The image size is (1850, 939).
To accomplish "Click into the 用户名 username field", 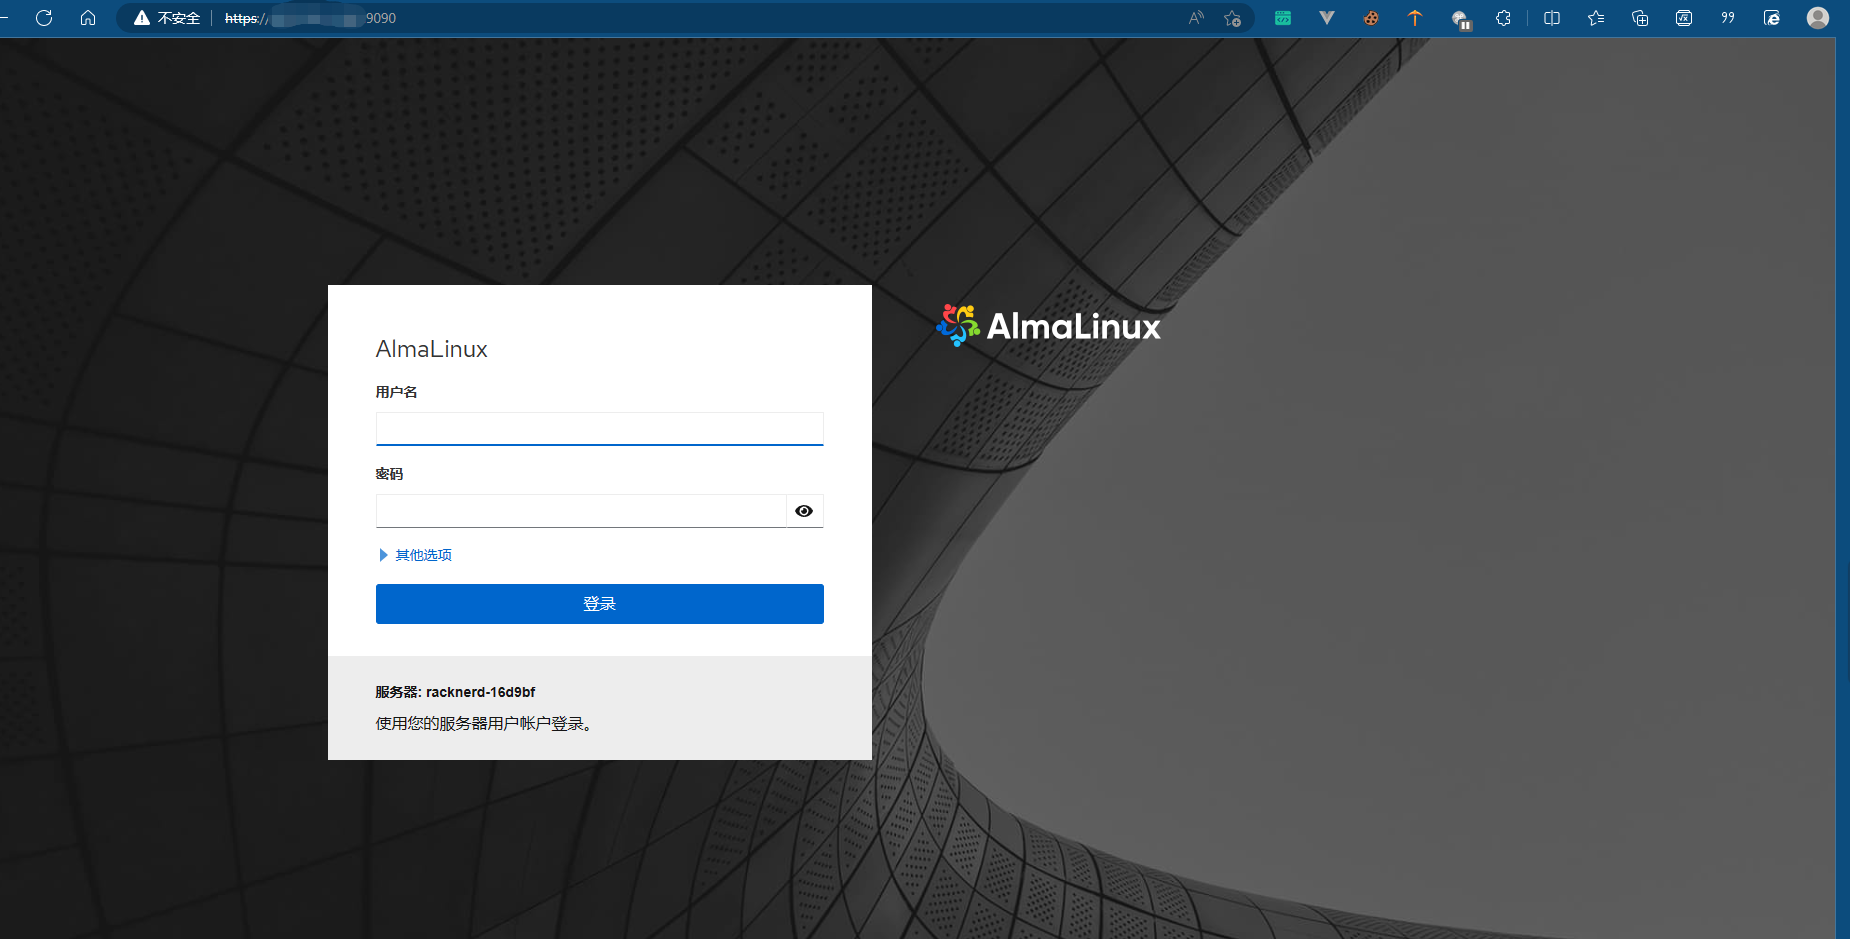I will (x=599, y=429).
